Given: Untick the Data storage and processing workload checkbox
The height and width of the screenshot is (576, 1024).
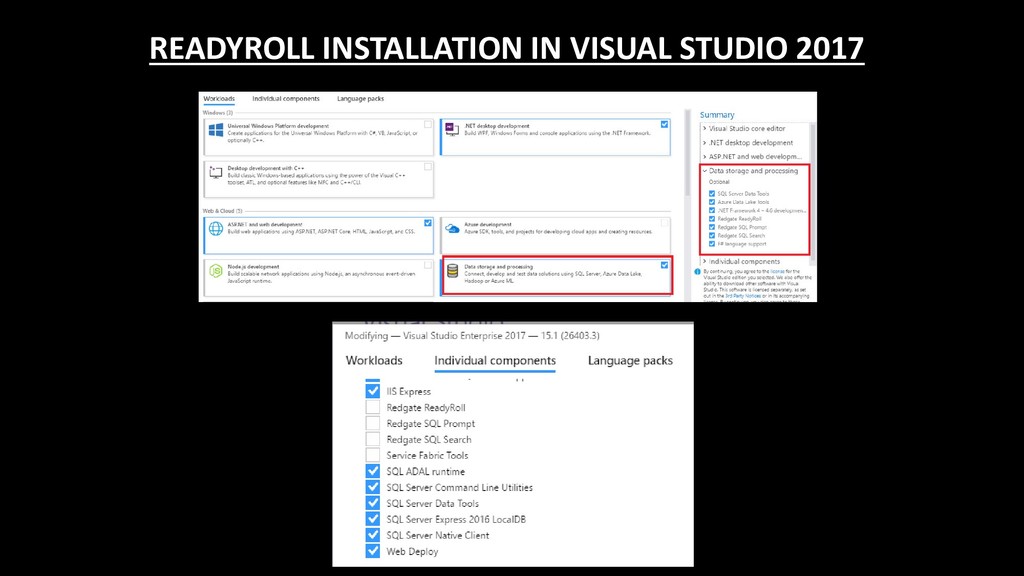Looking at the screenshot, I should click(664, 265).
